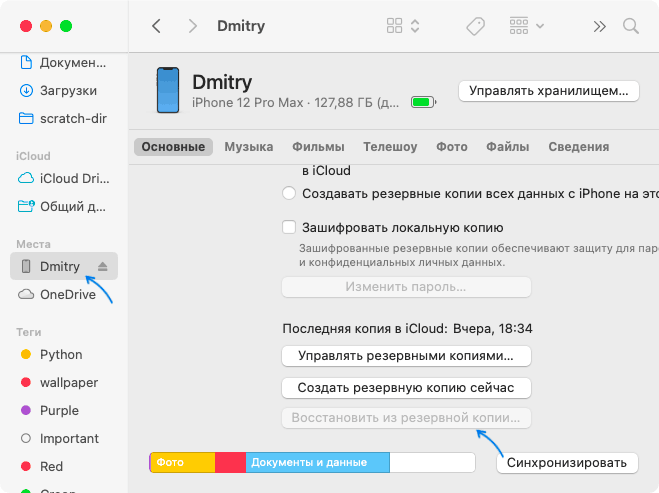
Task: Switch to Фото tab
Action: (x=452, y=147)
